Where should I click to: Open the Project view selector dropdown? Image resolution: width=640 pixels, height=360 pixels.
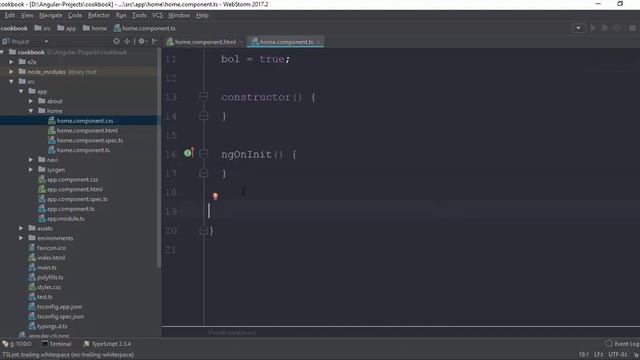[x=46, y=42]
